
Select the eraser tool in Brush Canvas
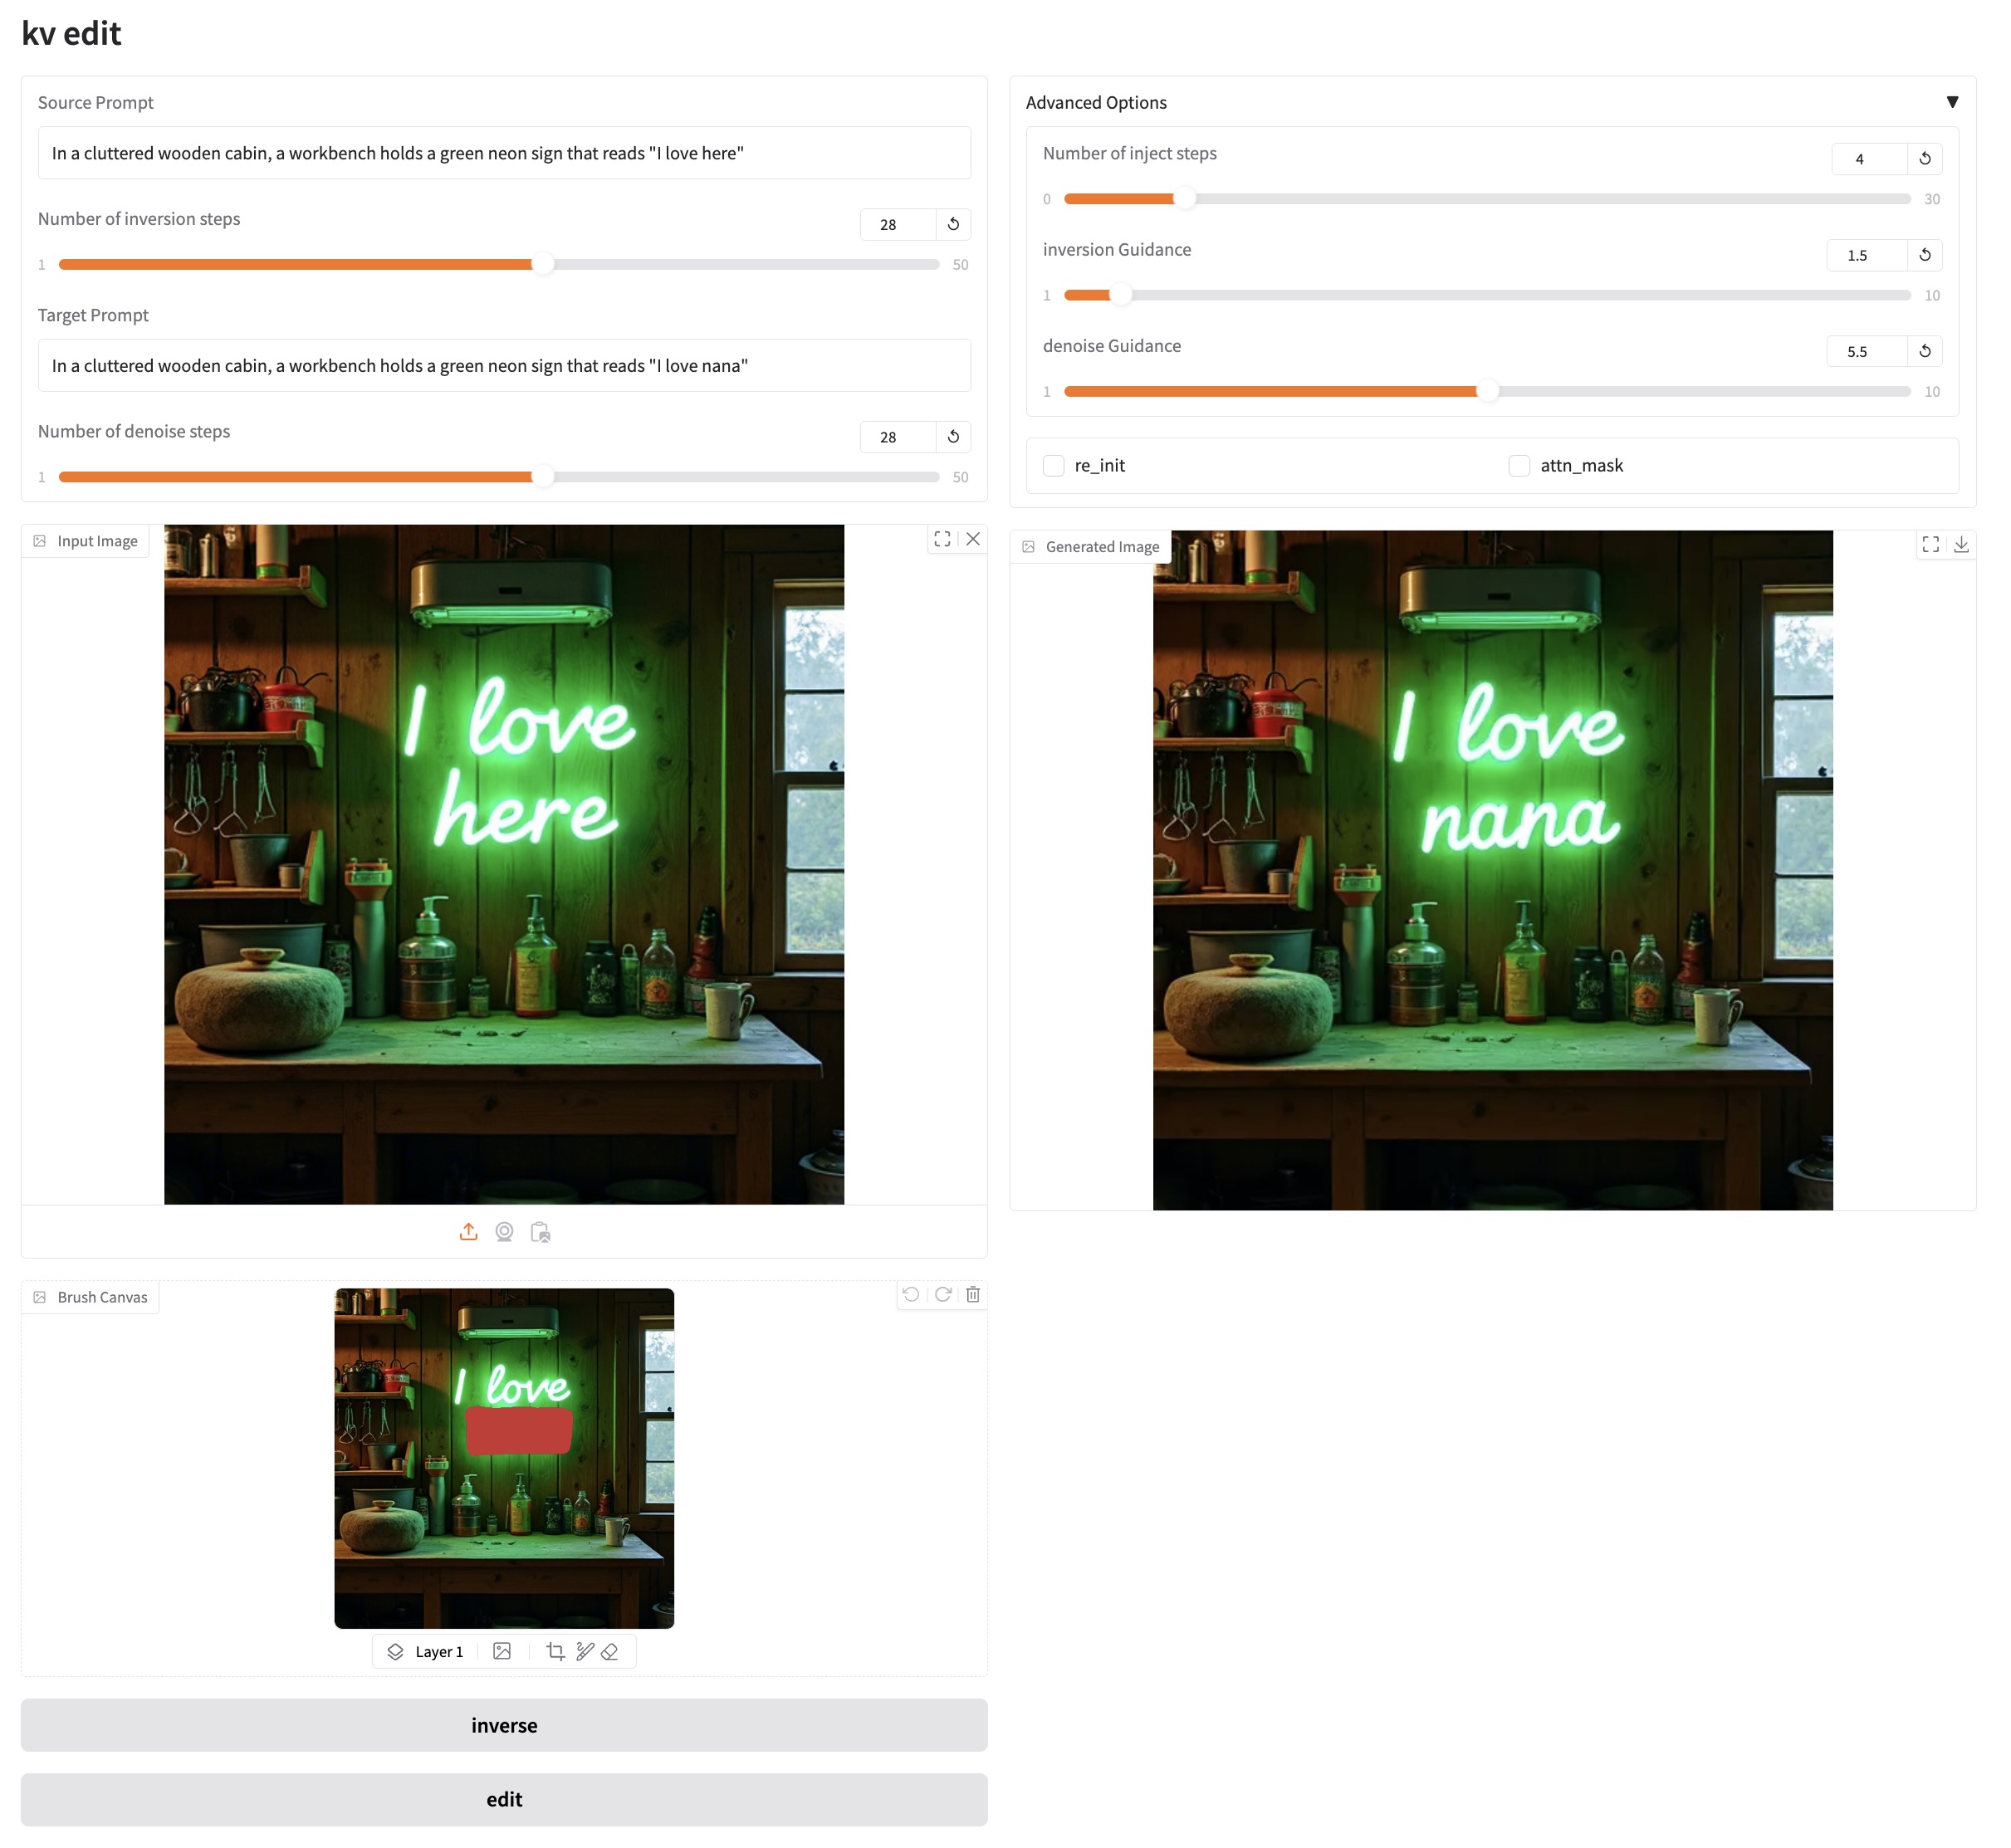(x=610, y=1652)
